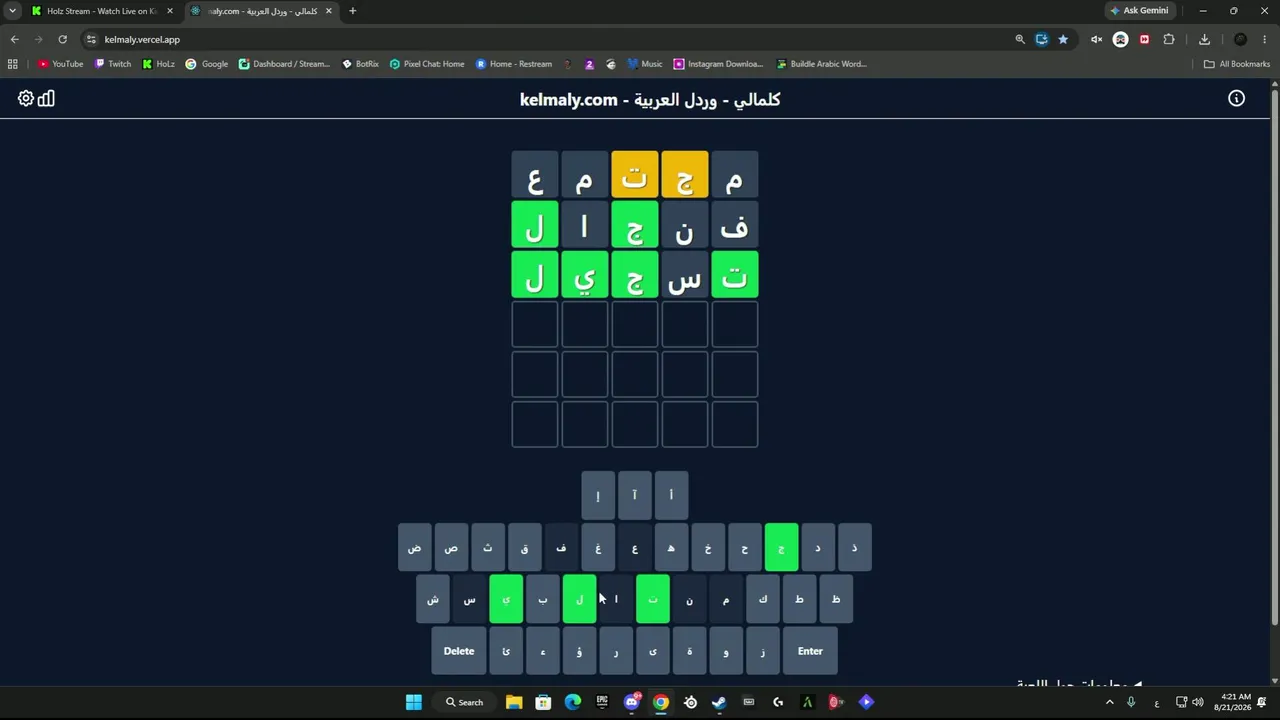The width and height of the screenshot is (1280, 720).
Task: Open the browser Downloads icon
Action: pos(1204,39)
